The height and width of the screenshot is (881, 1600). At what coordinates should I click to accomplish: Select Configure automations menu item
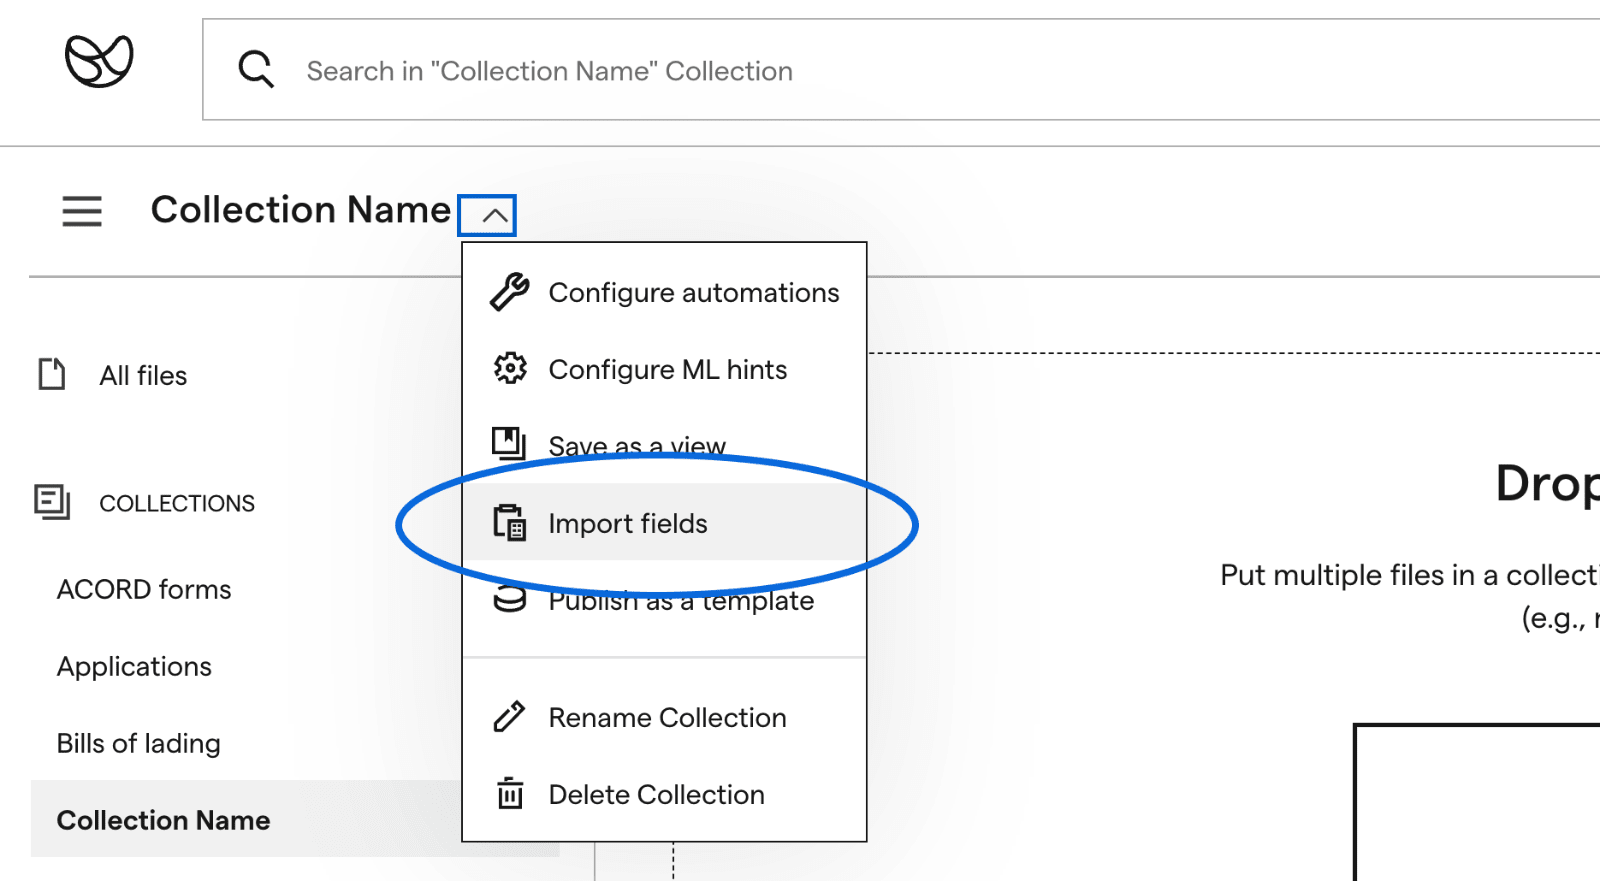(693, 292)
